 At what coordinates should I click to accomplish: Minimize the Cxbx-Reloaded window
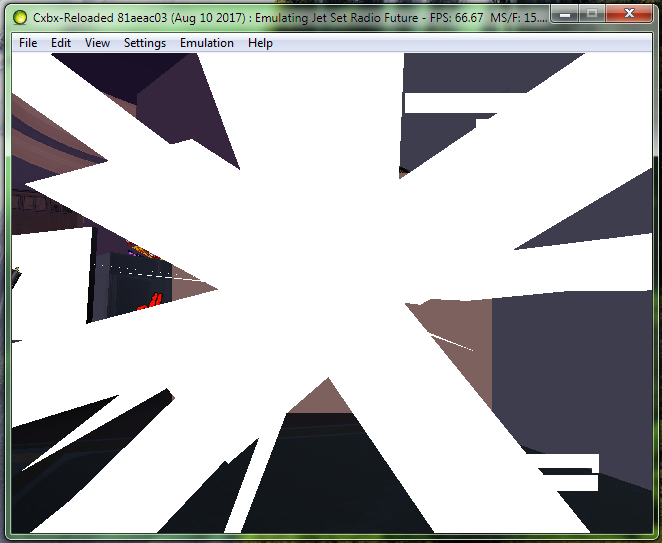(x=565, y=14)
